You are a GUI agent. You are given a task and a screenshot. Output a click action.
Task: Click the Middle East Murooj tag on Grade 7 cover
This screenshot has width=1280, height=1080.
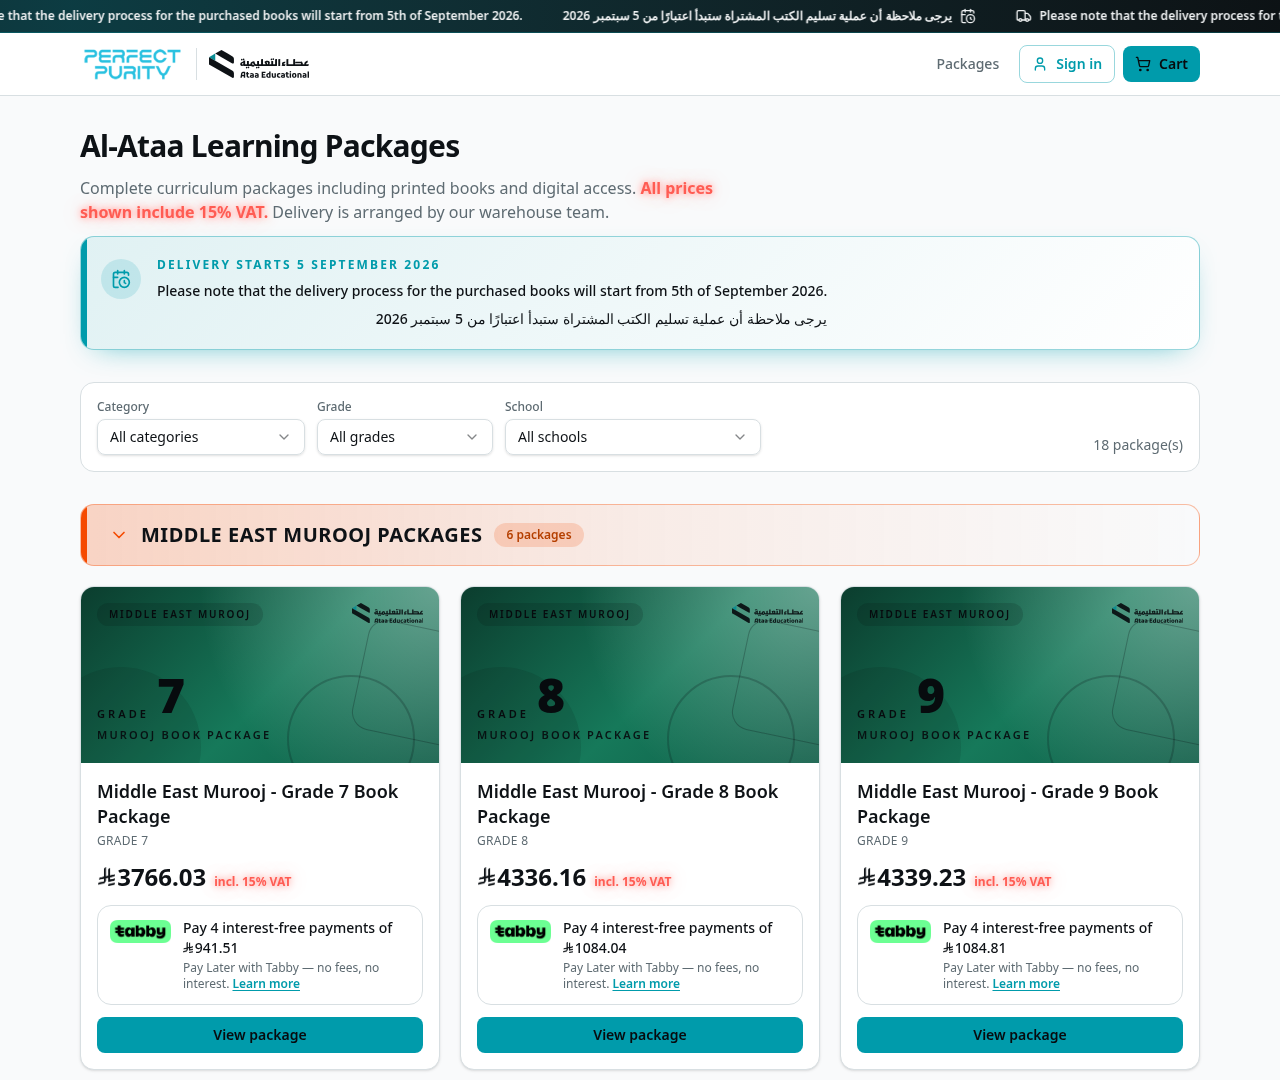(180, 614)
